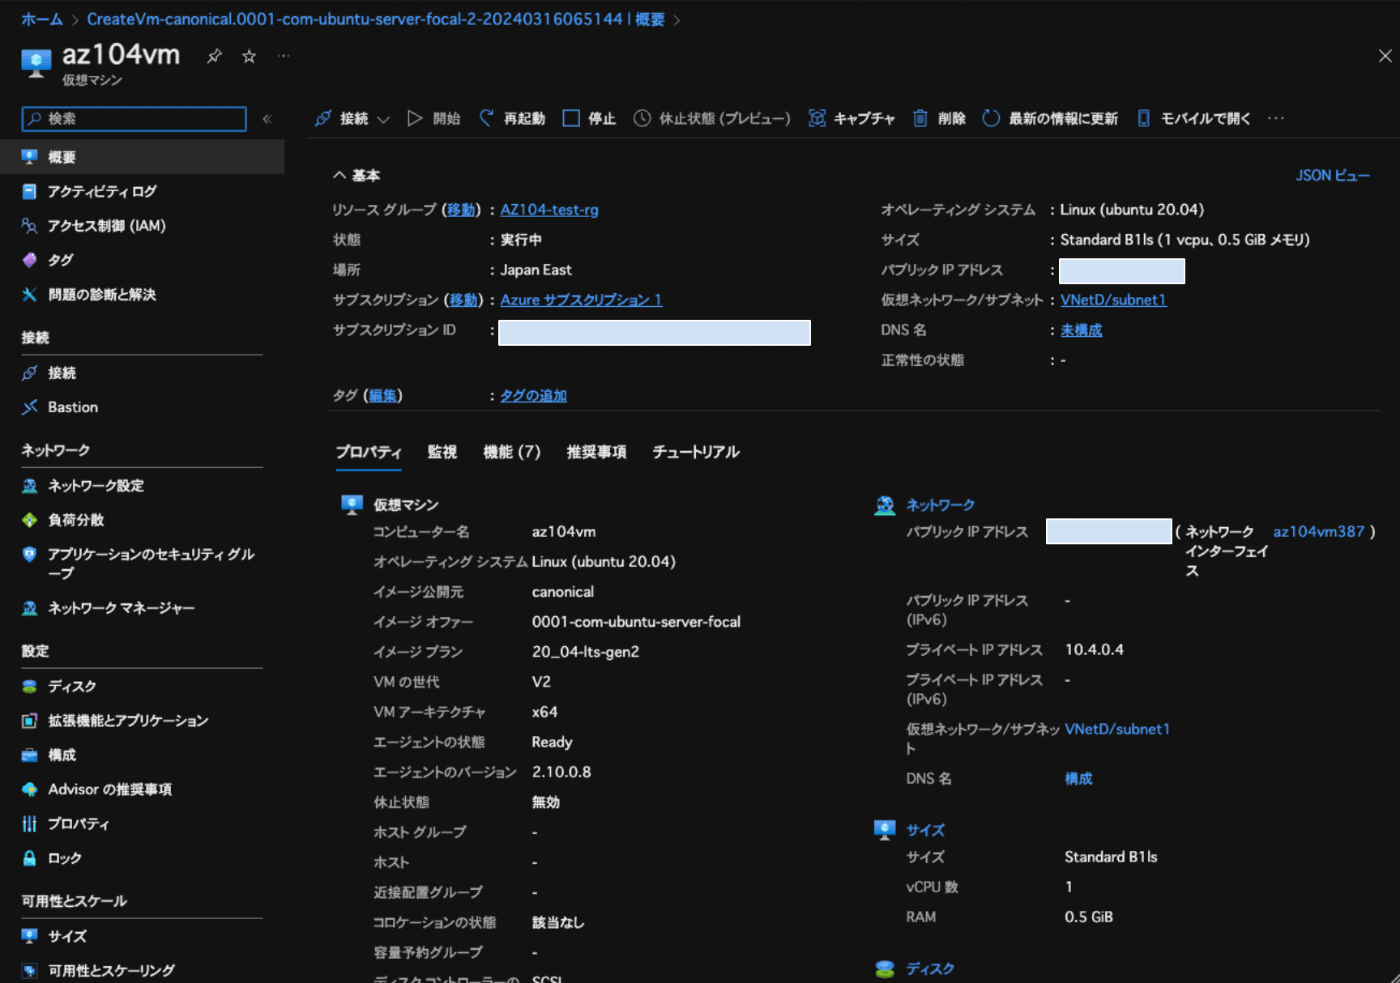Expand the 接続 dropdown arrow in the toolbar
Viewport: 1400px width, 983px height.
click(383, 119)
